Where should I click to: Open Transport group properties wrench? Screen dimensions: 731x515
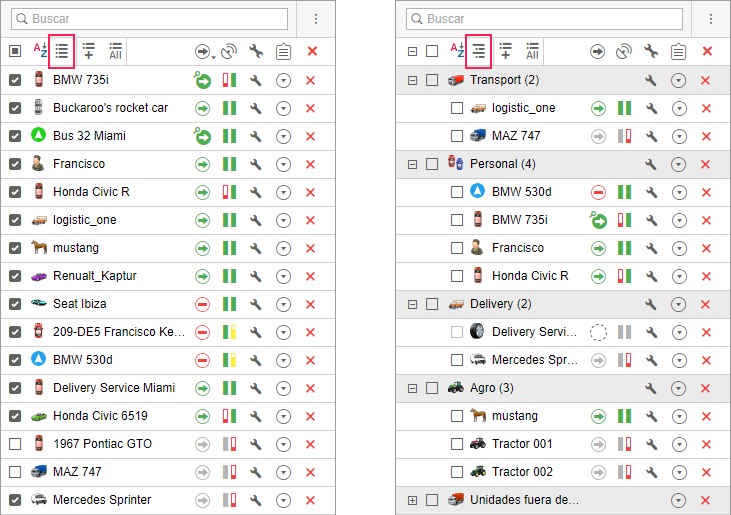(x=651, y=80)
